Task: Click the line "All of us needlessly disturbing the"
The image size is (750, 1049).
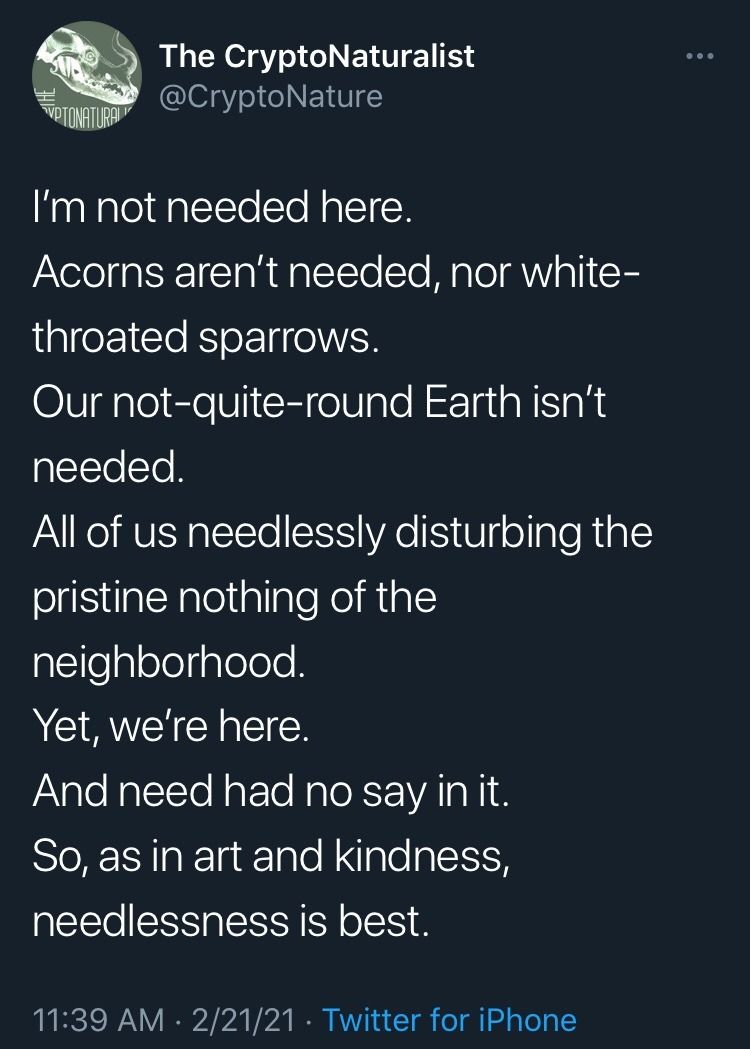Action: 342,532
